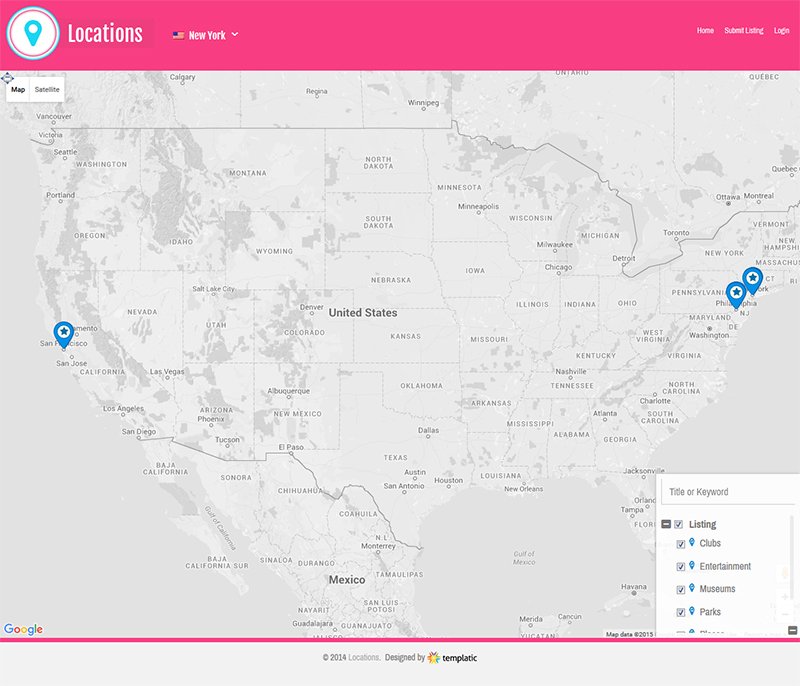This screenshot has width=800, height=686.
Task: Uncheck the Entertainment category checkbox
Action: pyautogui.click(x=681, y=567)
